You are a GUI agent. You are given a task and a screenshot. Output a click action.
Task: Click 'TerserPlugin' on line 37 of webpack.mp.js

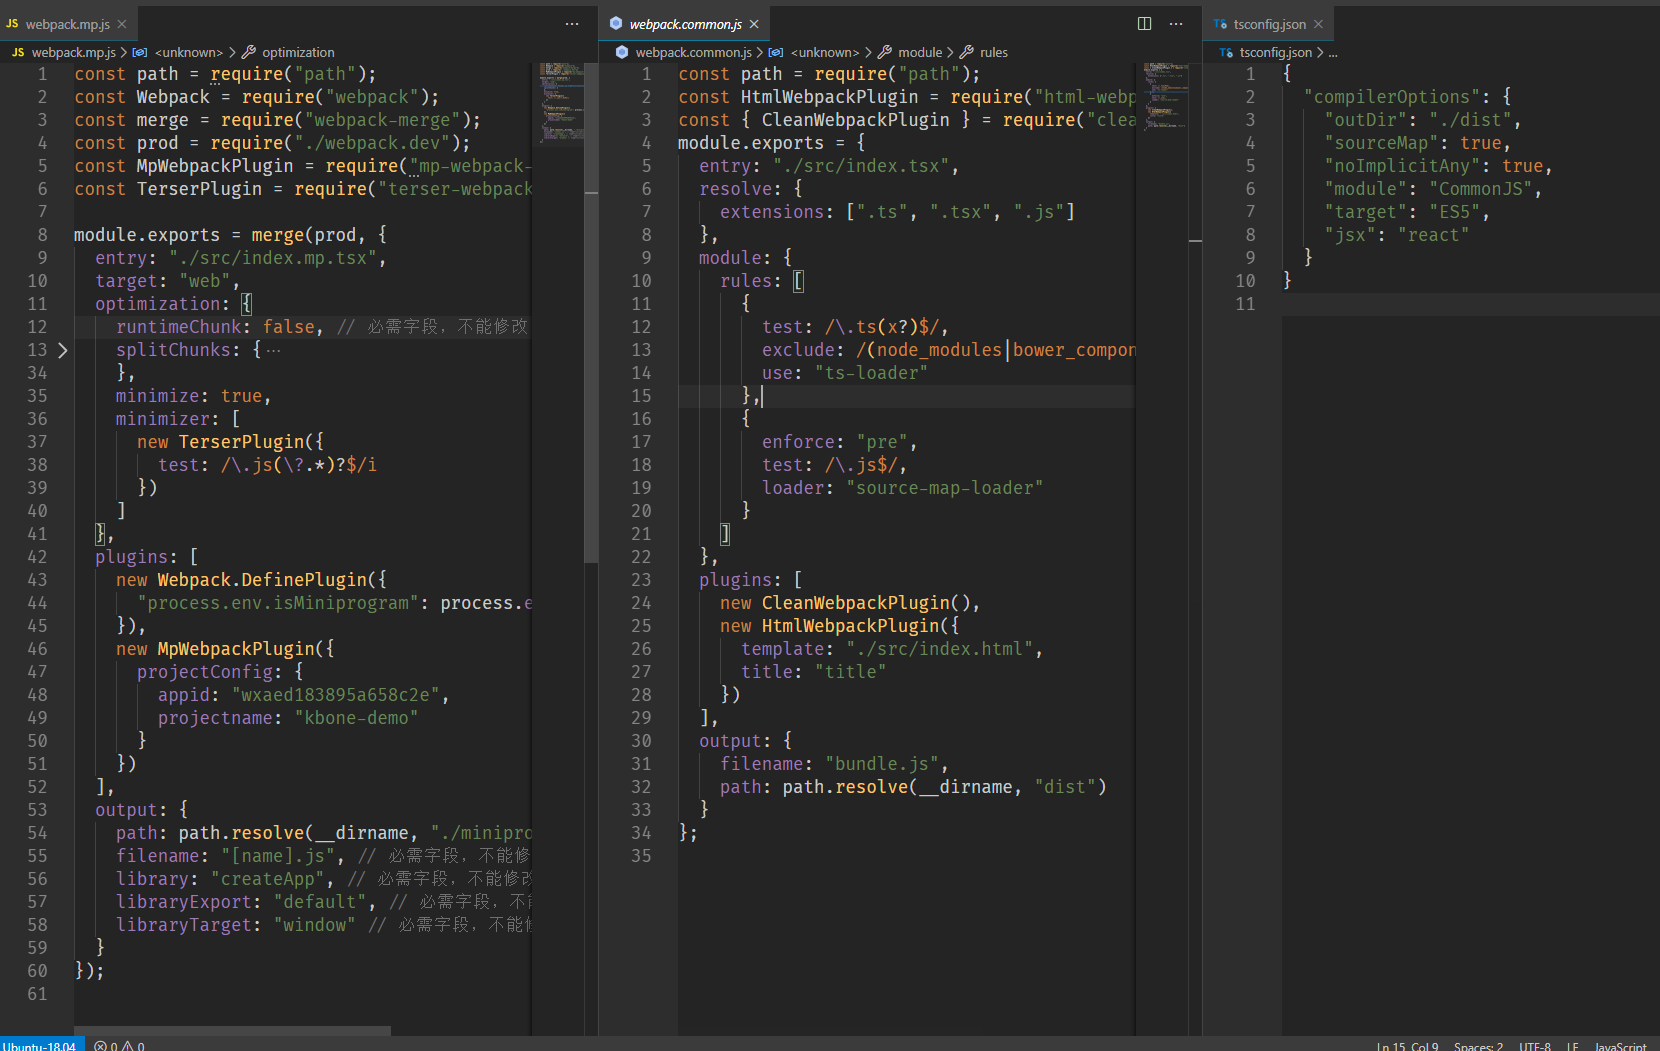tap(241, 442)
